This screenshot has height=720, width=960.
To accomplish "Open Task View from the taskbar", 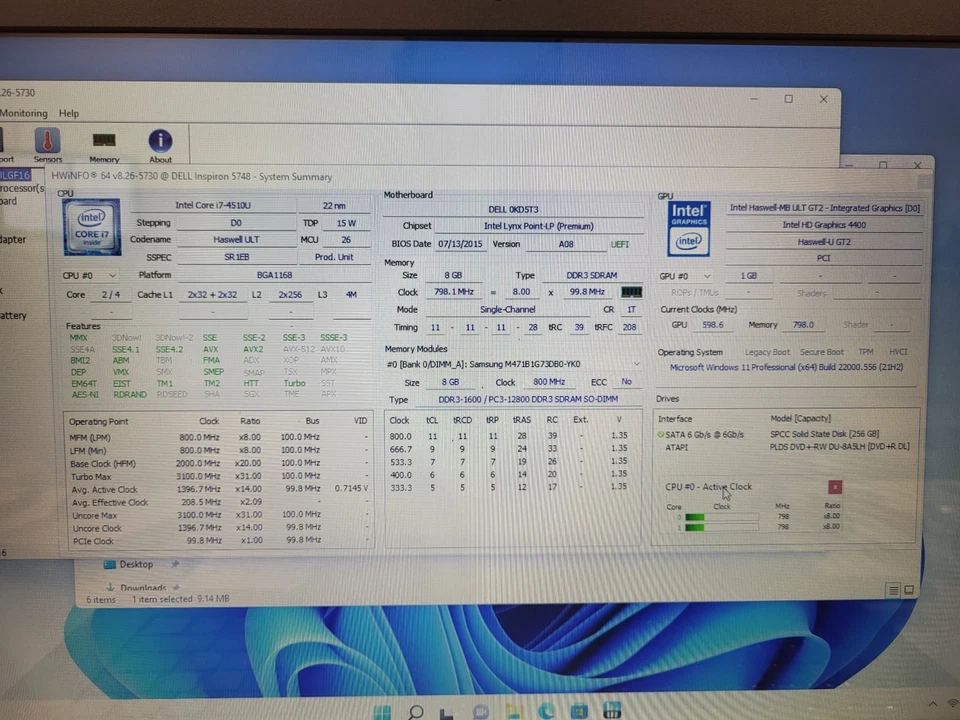I will click(x=446, y=712).
